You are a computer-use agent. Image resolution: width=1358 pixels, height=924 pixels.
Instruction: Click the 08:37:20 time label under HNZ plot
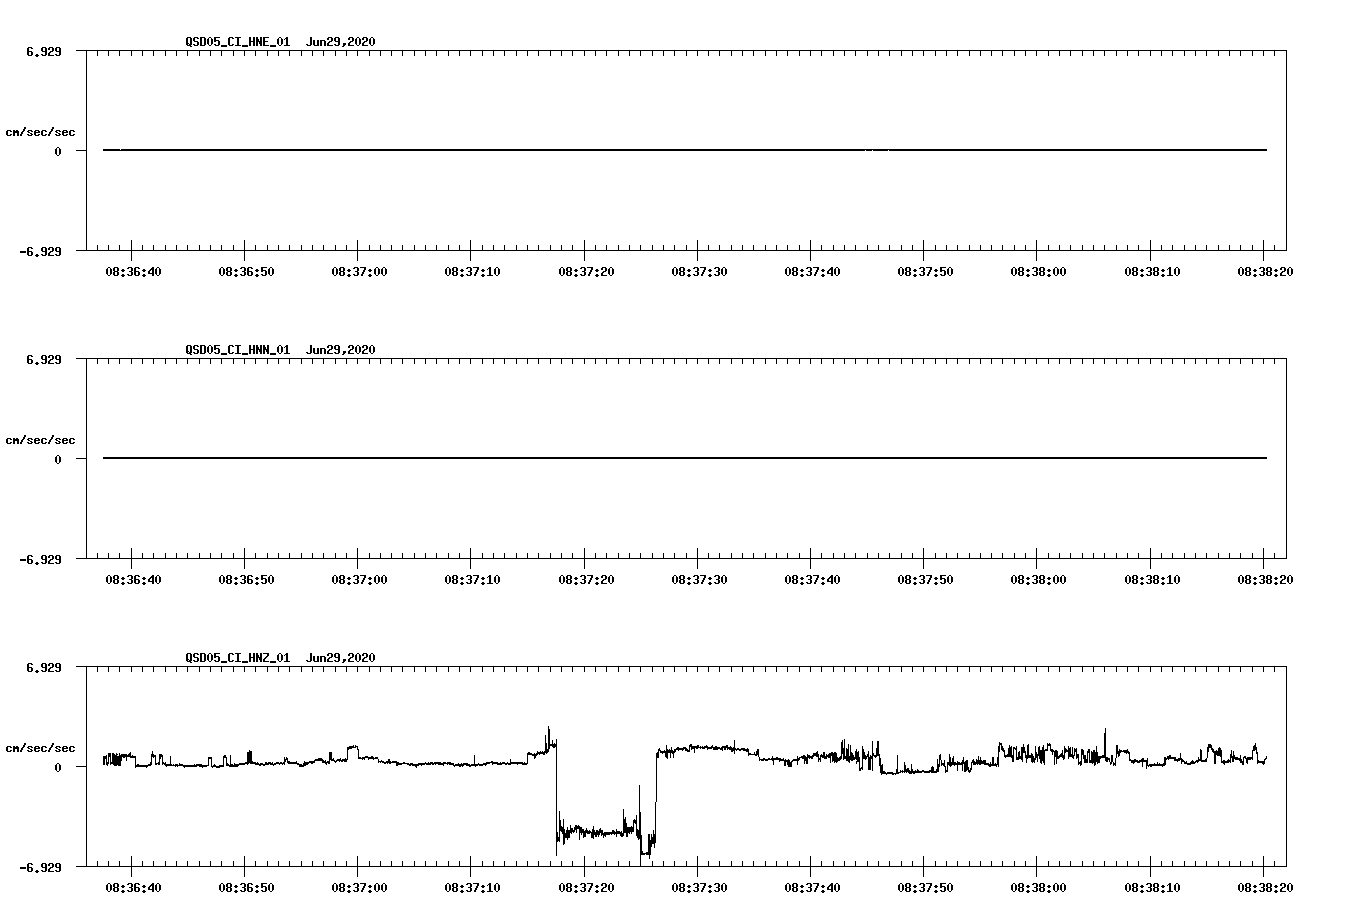(586, 888)
